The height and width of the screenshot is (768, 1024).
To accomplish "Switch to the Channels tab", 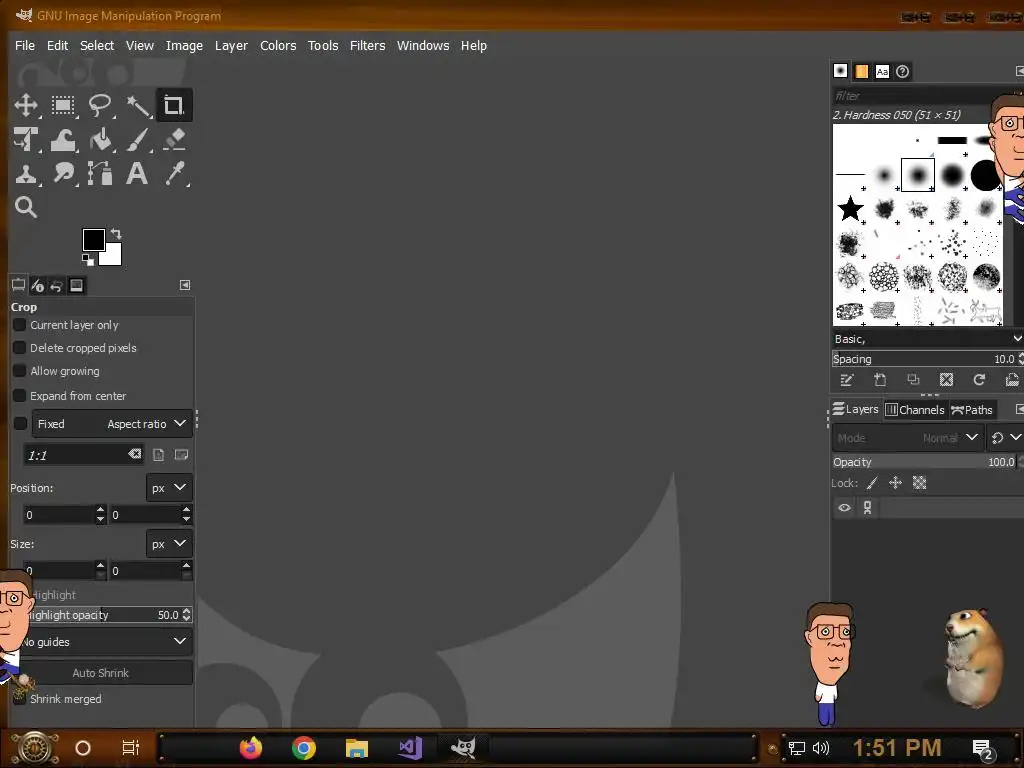I will tap(915, 409).
